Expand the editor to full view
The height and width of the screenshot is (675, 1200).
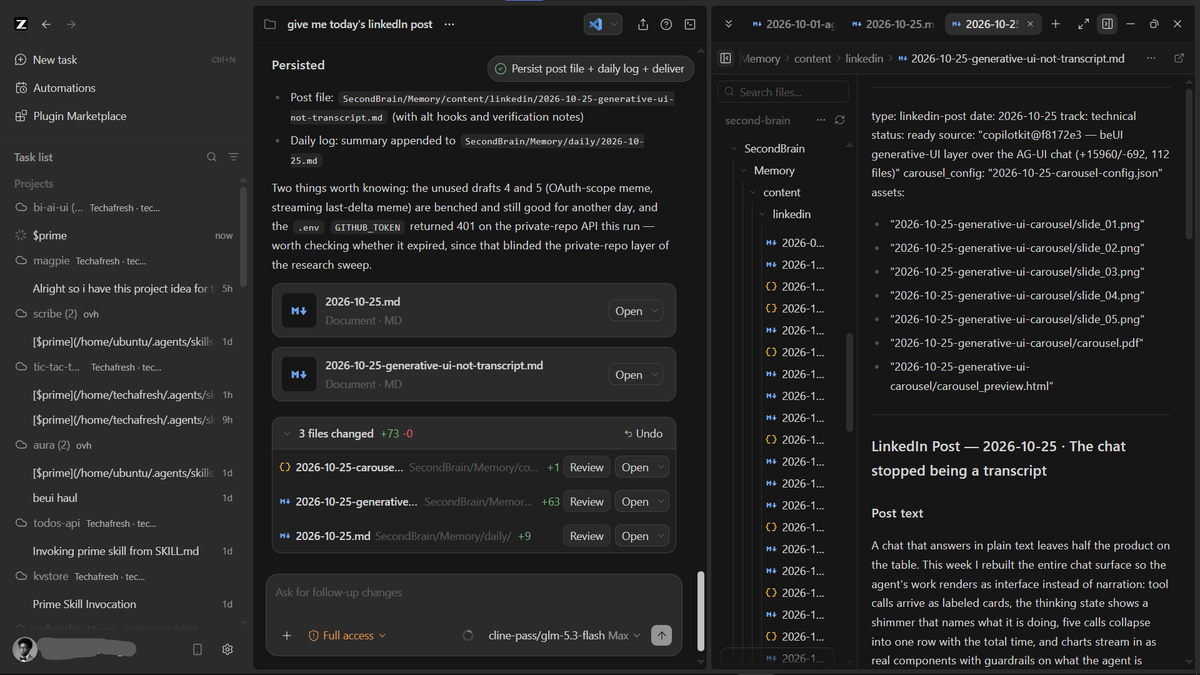click(1083, 23)
